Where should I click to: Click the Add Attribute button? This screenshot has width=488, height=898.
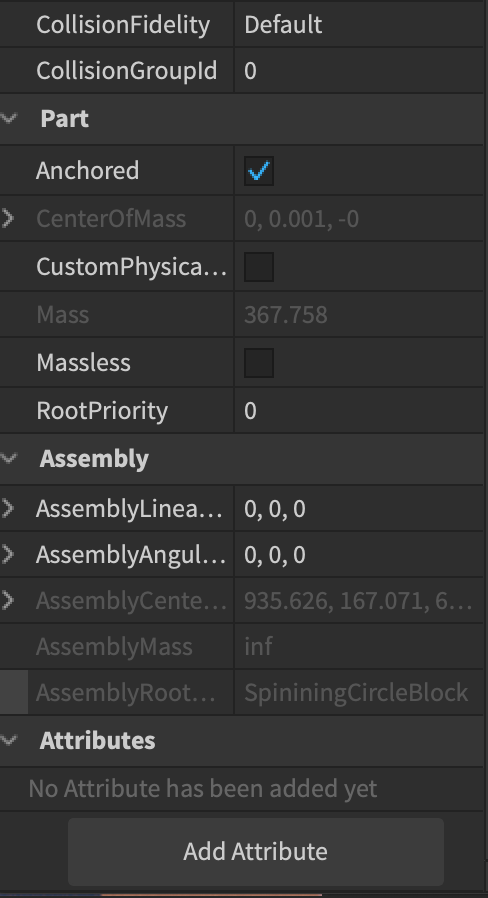[255, 852]
